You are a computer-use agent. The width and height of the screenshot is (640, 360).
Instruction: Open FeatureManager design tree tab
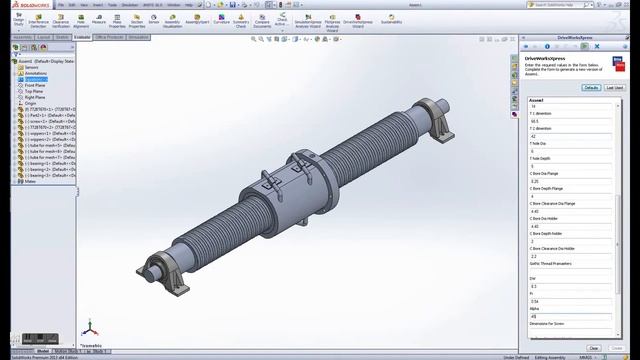pos(16,47)
